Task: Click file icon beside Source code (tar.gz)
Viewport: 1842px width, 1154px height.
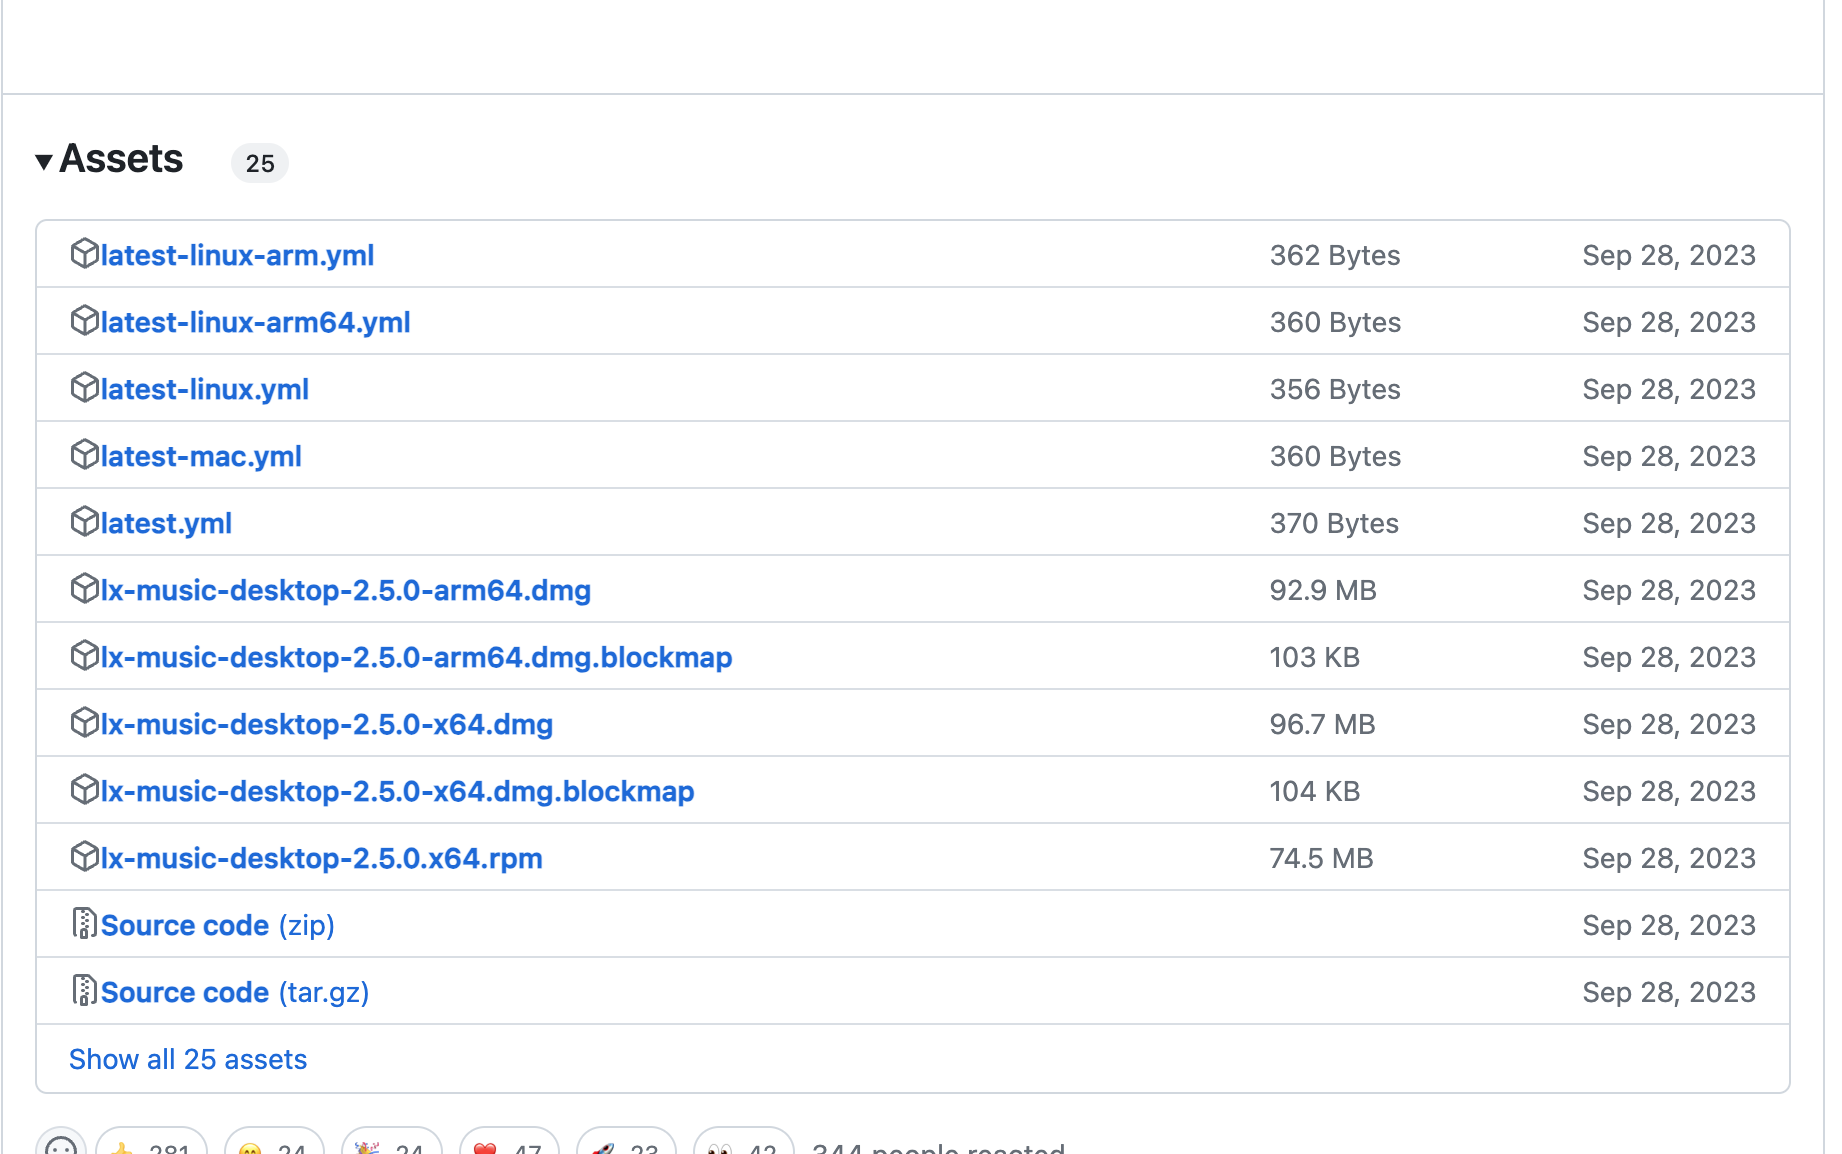Action: point(84,990)
